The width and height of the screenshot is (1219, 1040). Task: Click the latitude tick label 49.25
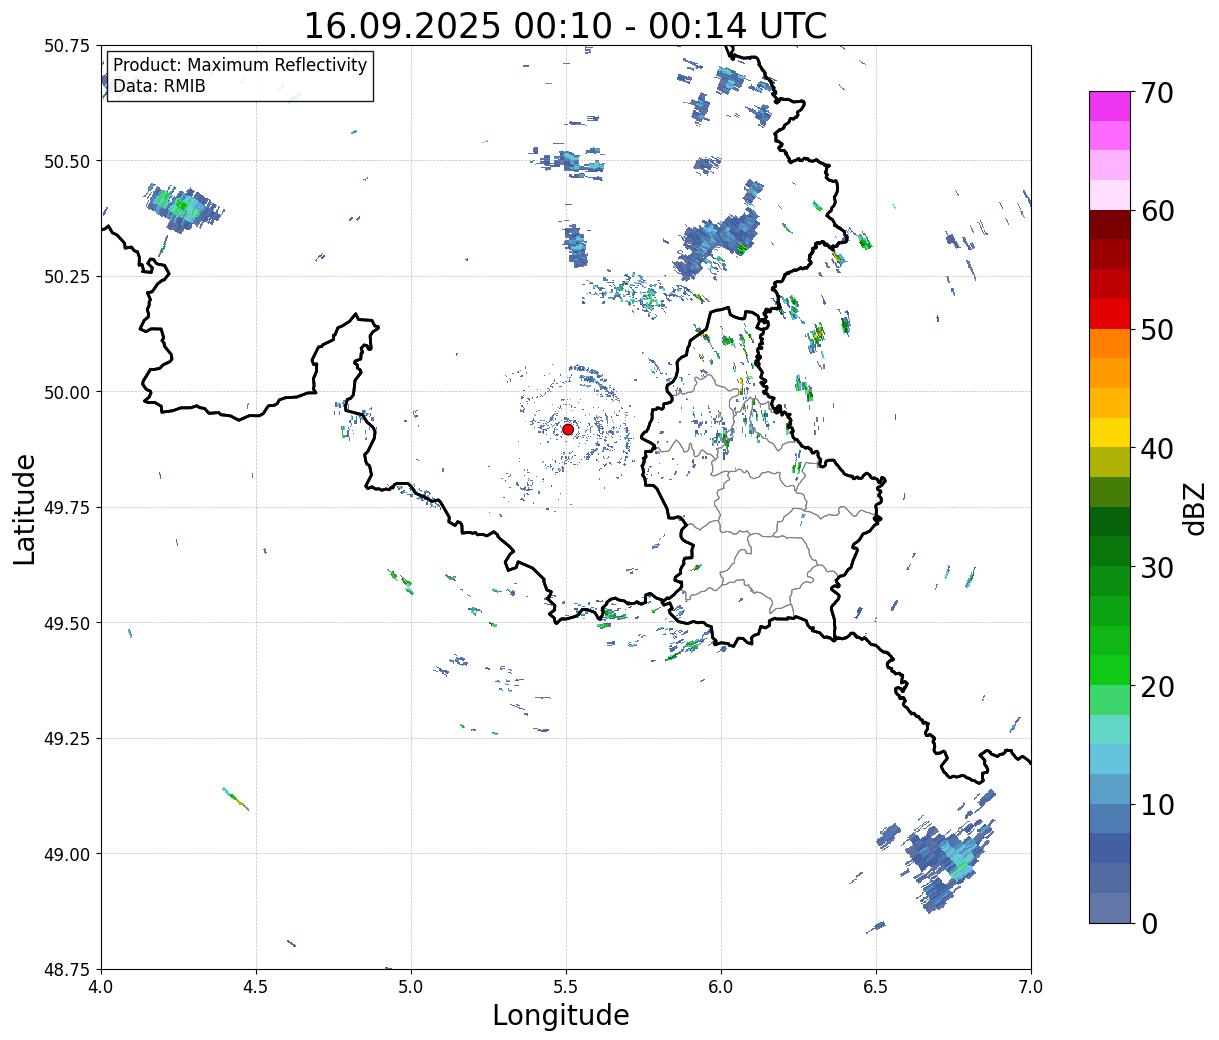[67, 738]
